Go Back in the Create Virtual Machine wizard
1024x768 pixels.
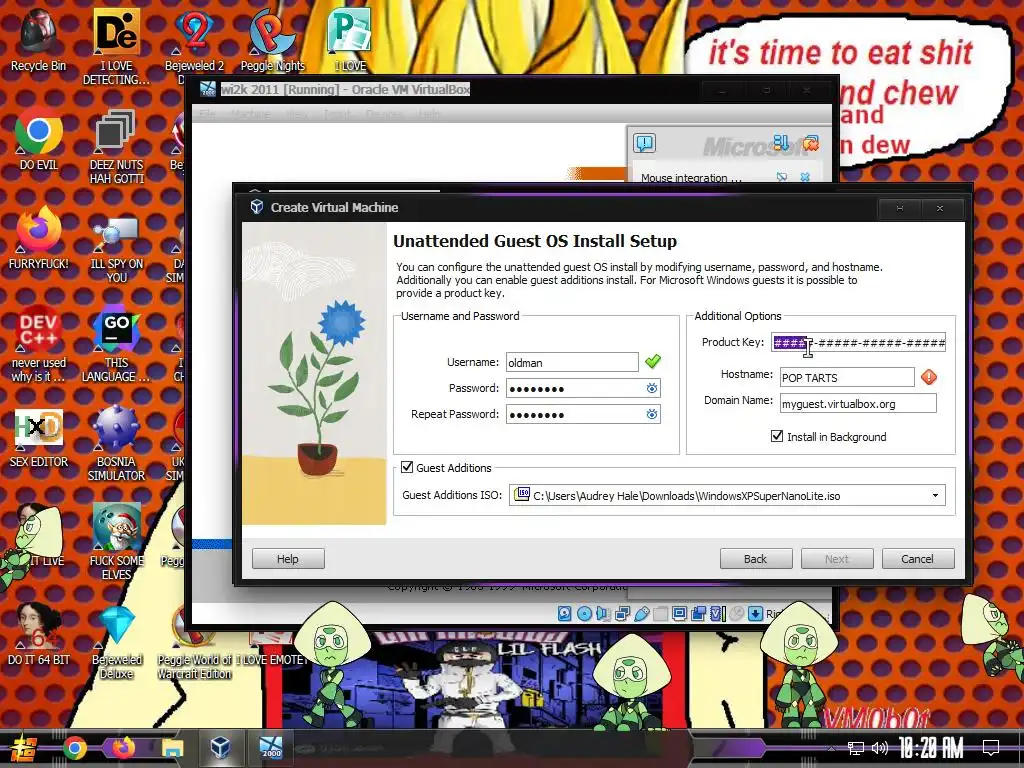756,559
